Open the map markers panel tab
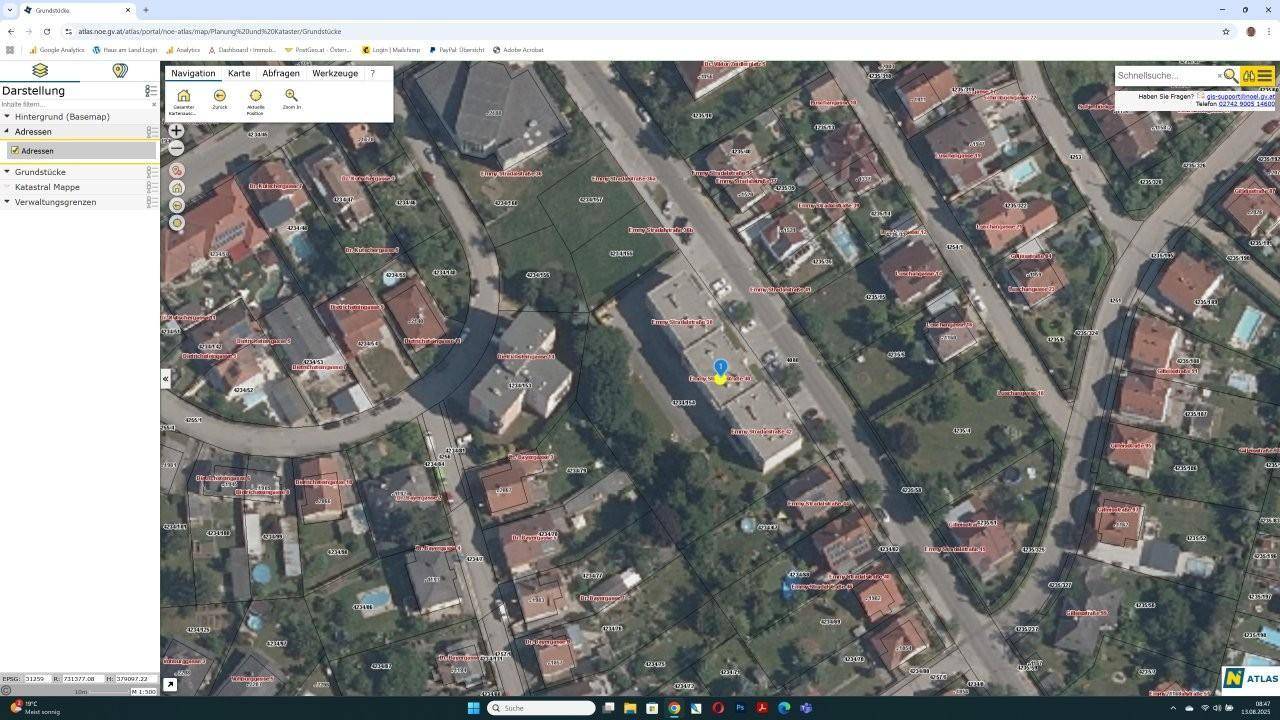 pos(120,70)
